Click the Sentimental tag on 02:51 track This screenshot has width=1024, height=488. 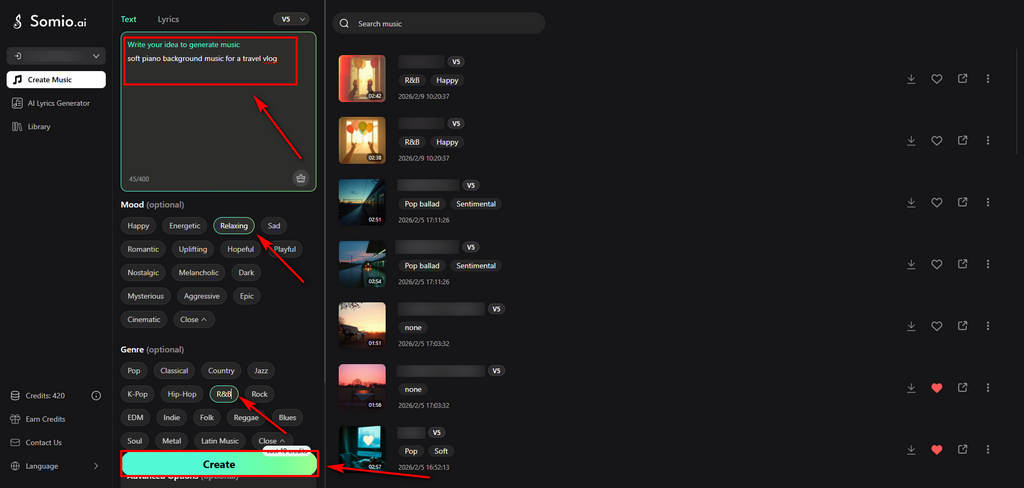click(476, 204)
